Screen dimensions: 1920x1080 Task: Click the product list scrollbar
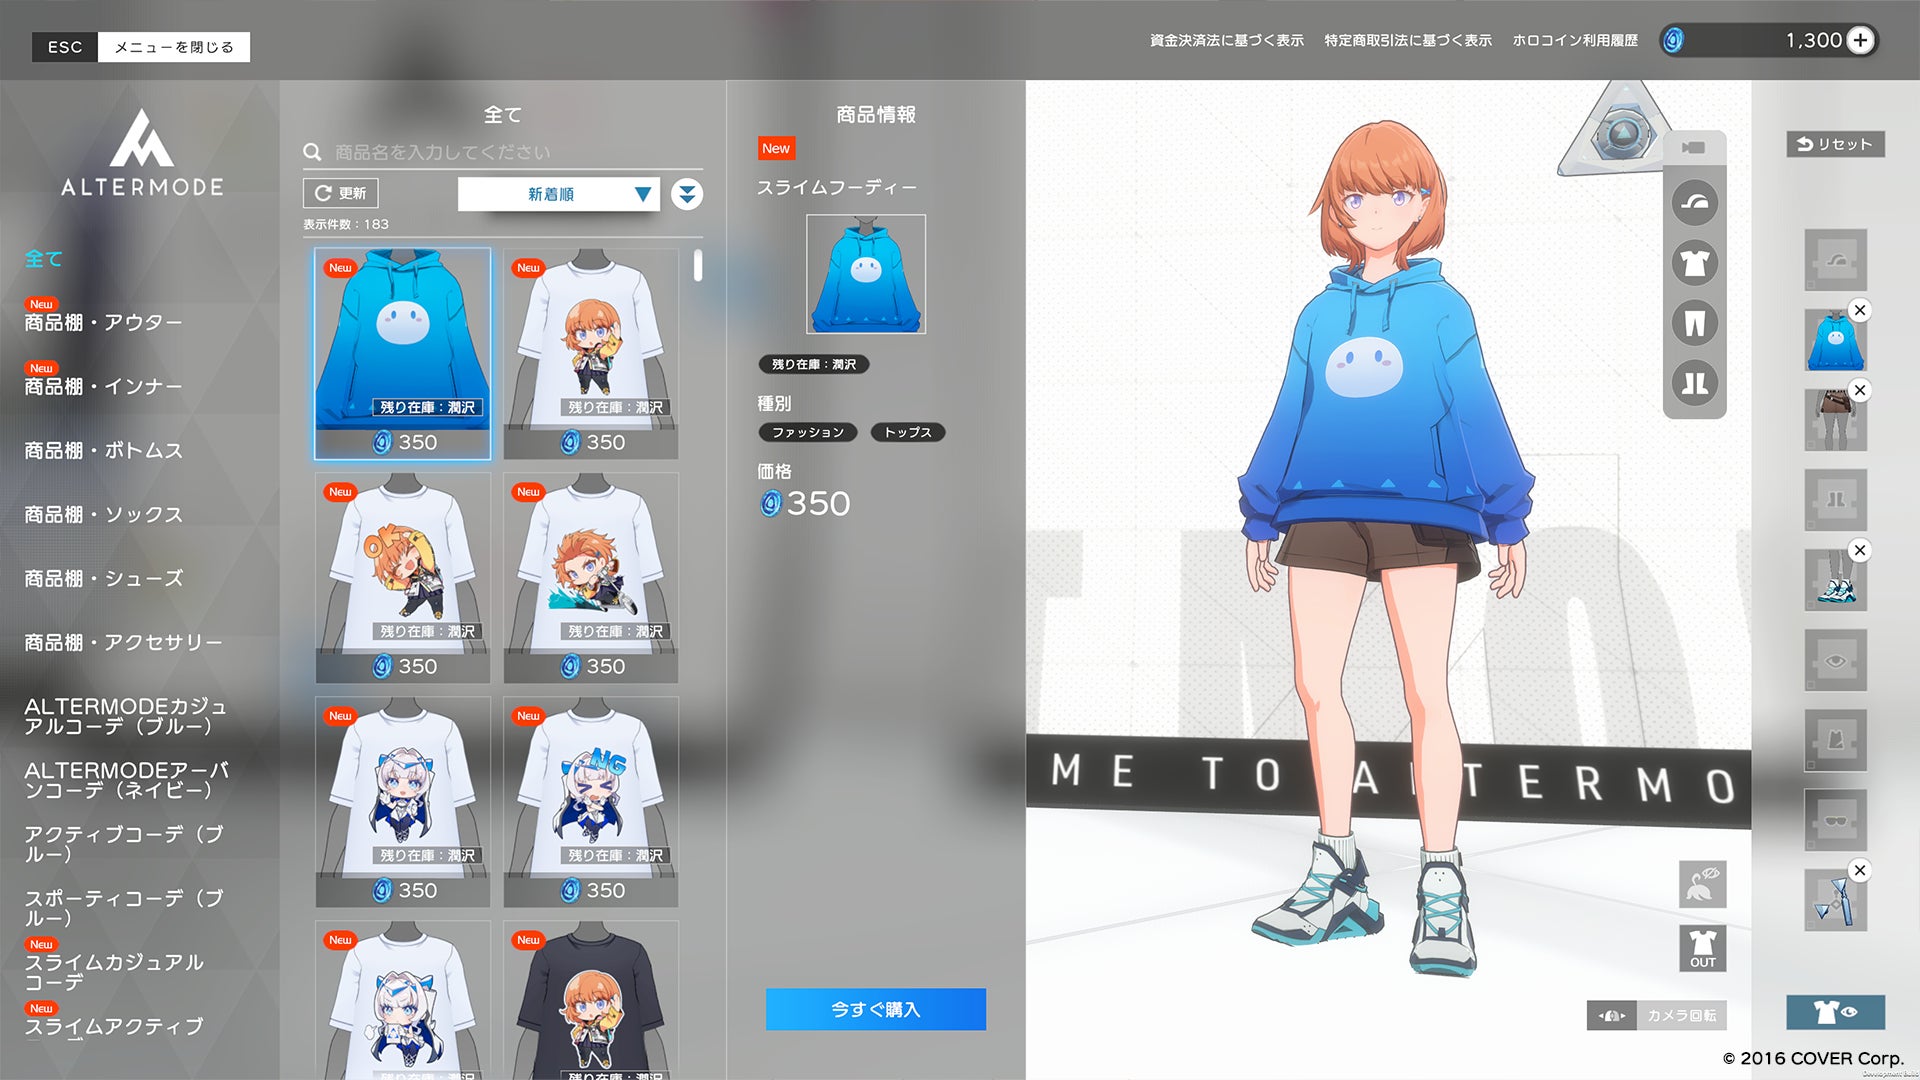pyautogui.click(x=698, y=266)
